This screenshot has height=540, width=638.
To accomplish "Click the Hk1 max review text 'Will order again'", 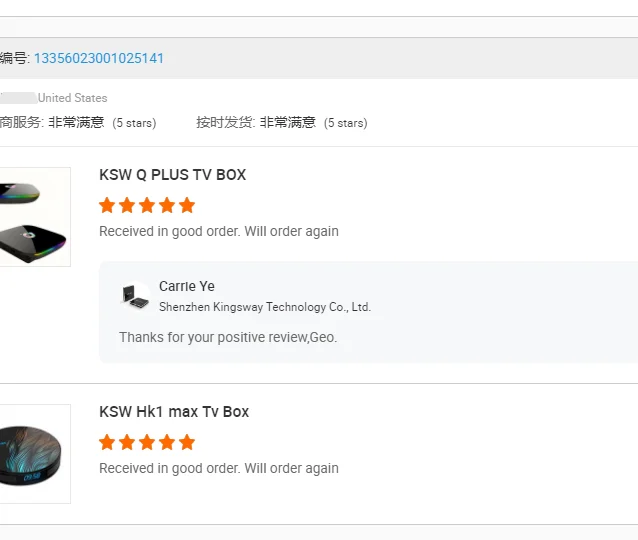I will tap(291, 468).
